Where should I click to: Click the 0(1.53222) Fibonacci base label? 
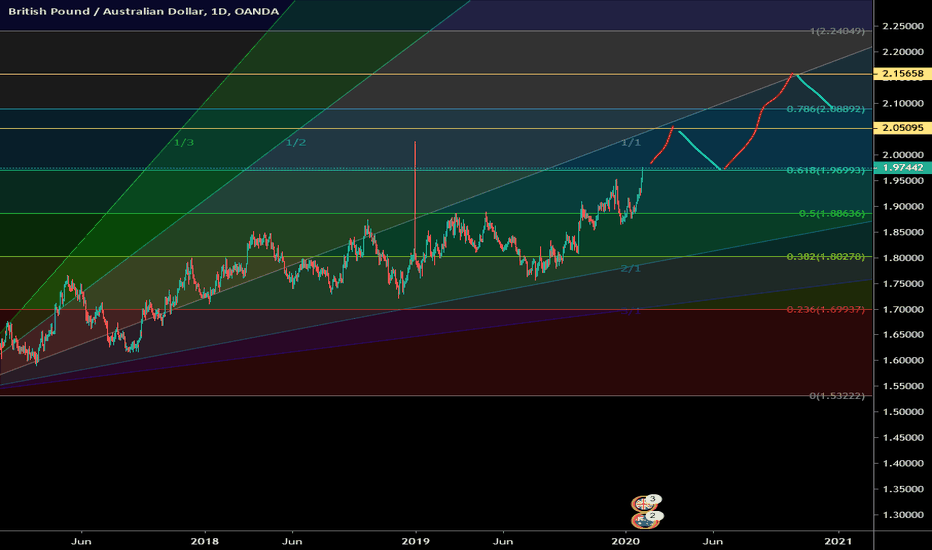pyautogui.click(x=837, y=396)
